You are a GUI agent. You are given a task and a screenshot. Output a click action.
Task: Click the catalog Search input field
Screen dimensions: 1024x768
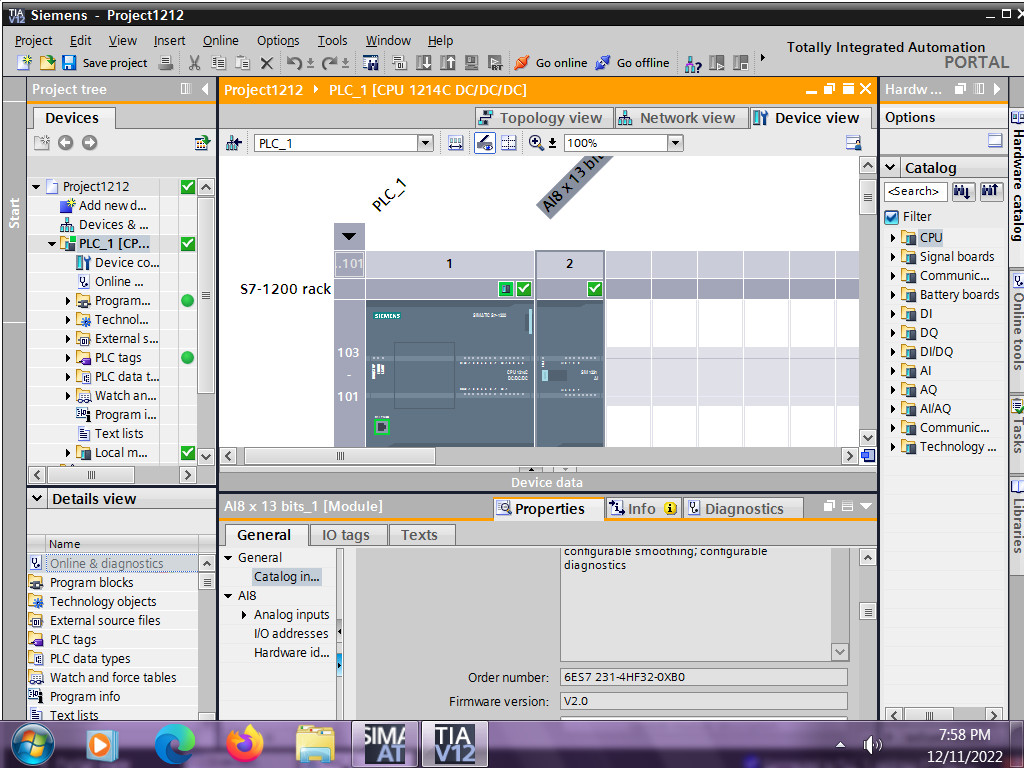[x=915, y=191]
